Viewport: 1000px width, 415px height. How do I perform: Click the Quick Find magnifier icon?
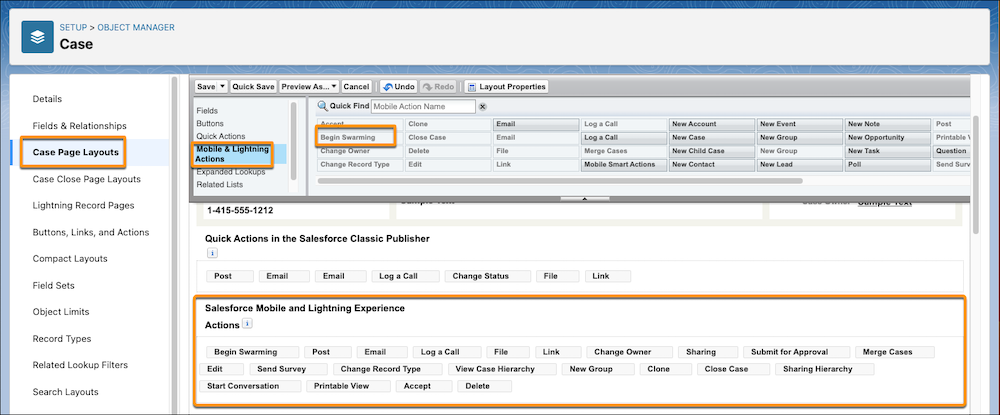click(x=323, y=106)
